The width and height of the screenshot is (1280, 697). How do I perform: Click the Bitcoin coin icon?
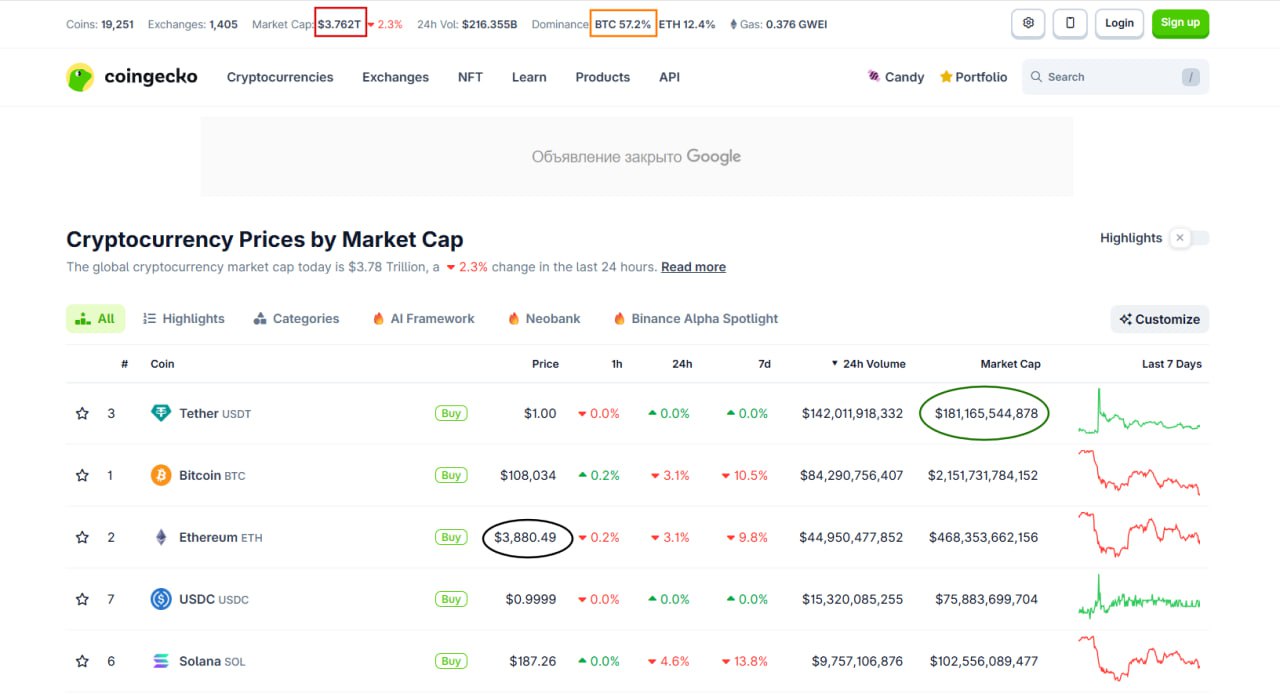click(161, 475)
